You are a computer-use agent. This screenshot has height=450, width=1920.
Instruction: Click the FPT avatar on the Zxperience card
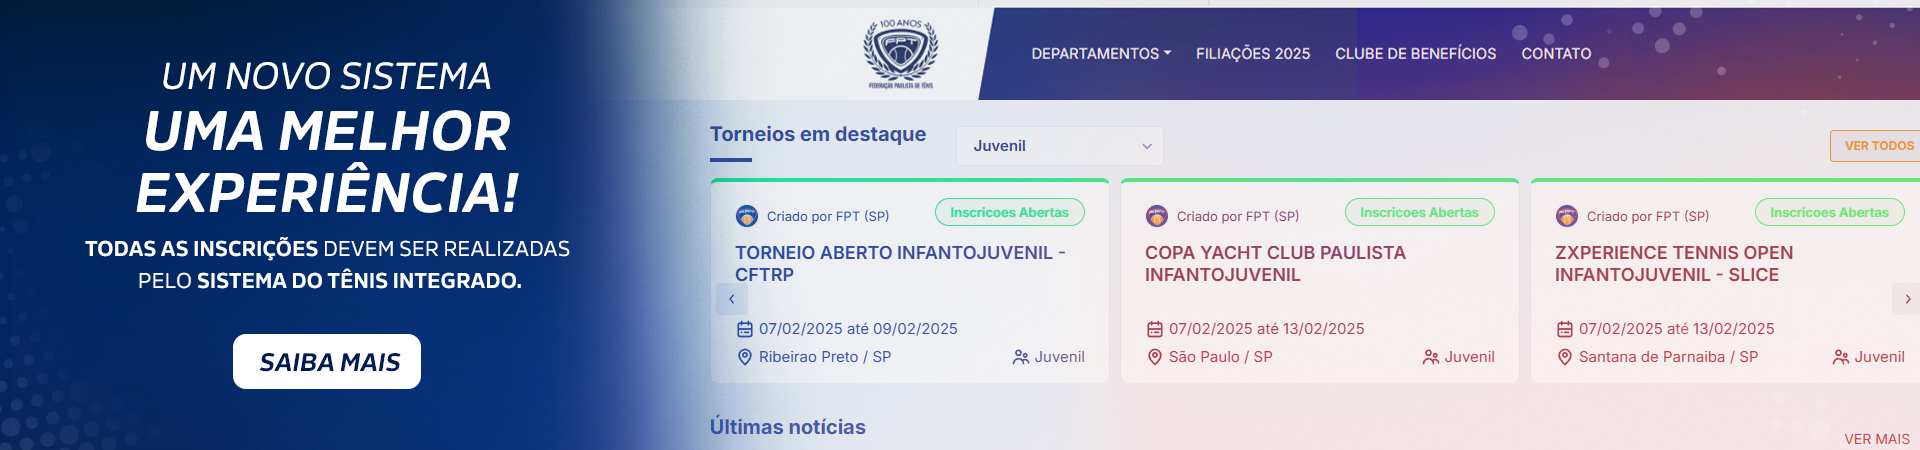click(1566, 216)
